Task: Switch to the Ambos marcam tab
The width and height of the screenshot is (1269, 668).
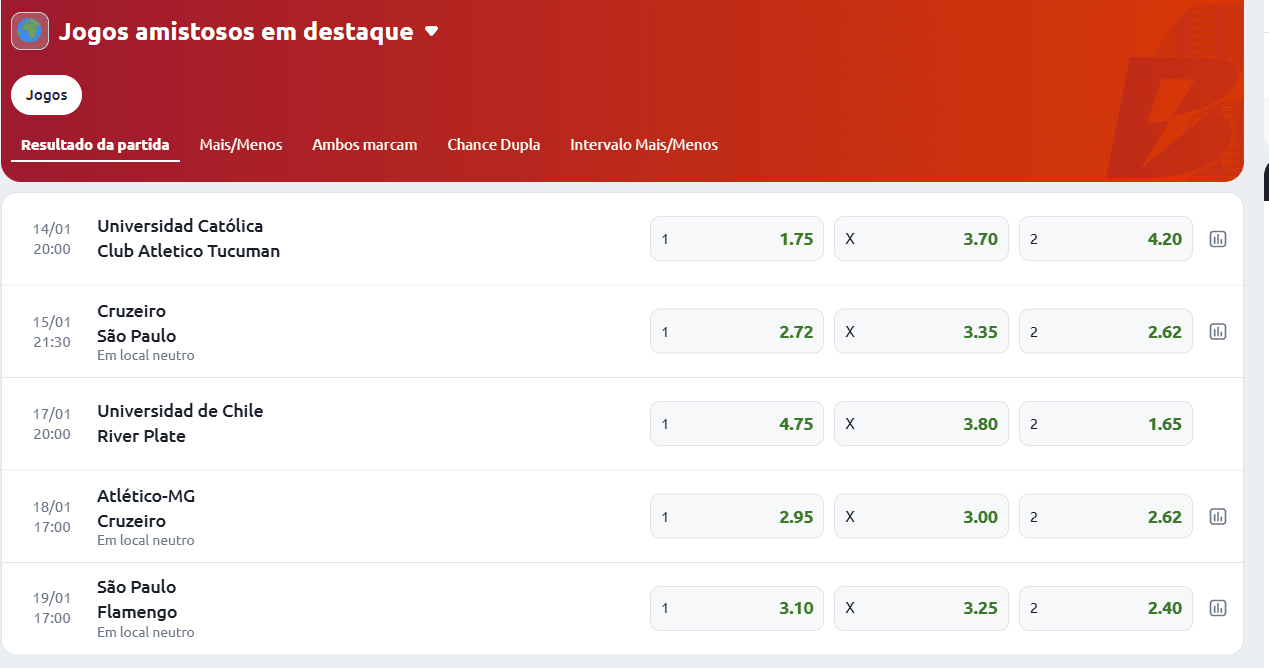Action: pyautogui.click(x=364, y=145)
